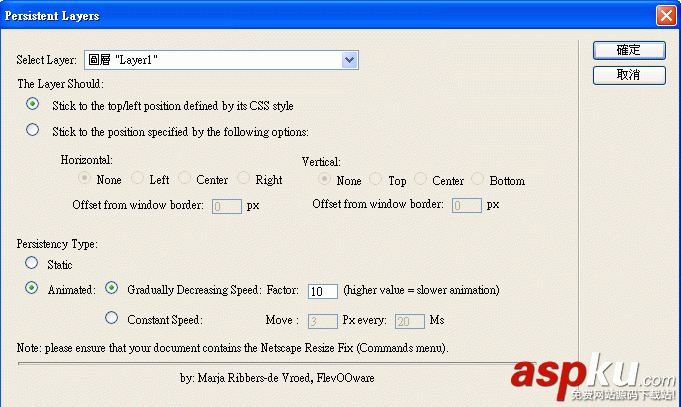Select Horizontal Right radio button

(243, 178)
